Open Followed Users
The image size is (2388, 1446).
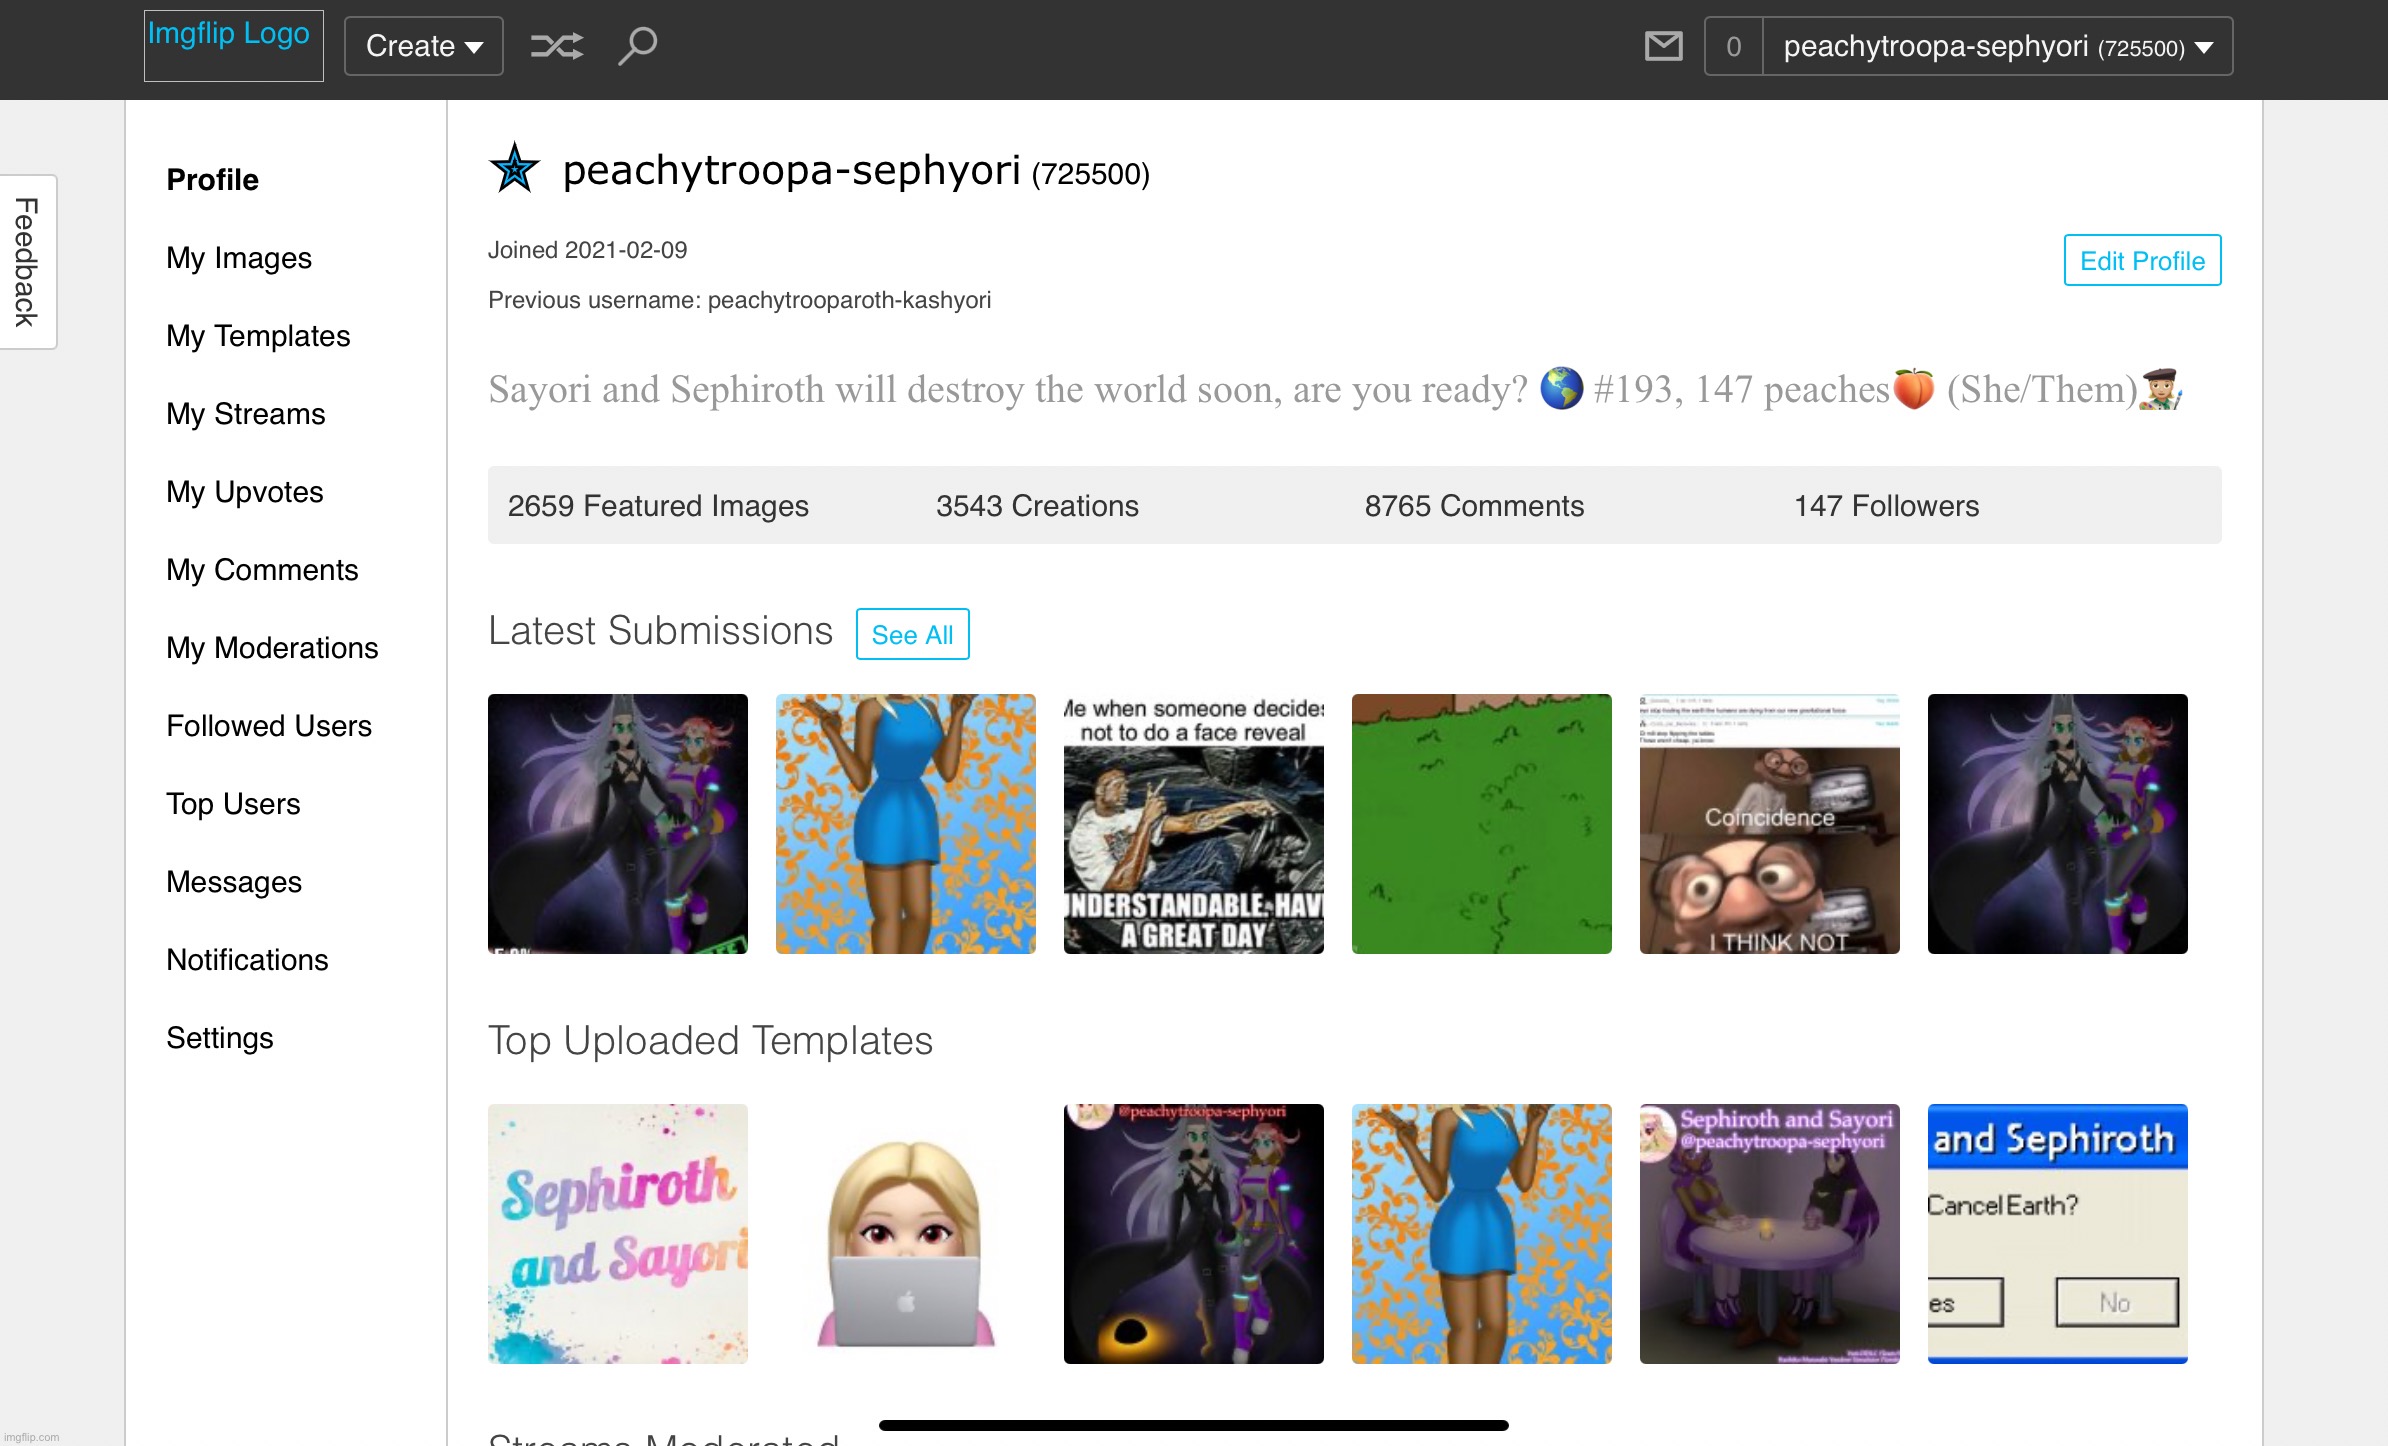pyautogui.click(x=269, y=726)
